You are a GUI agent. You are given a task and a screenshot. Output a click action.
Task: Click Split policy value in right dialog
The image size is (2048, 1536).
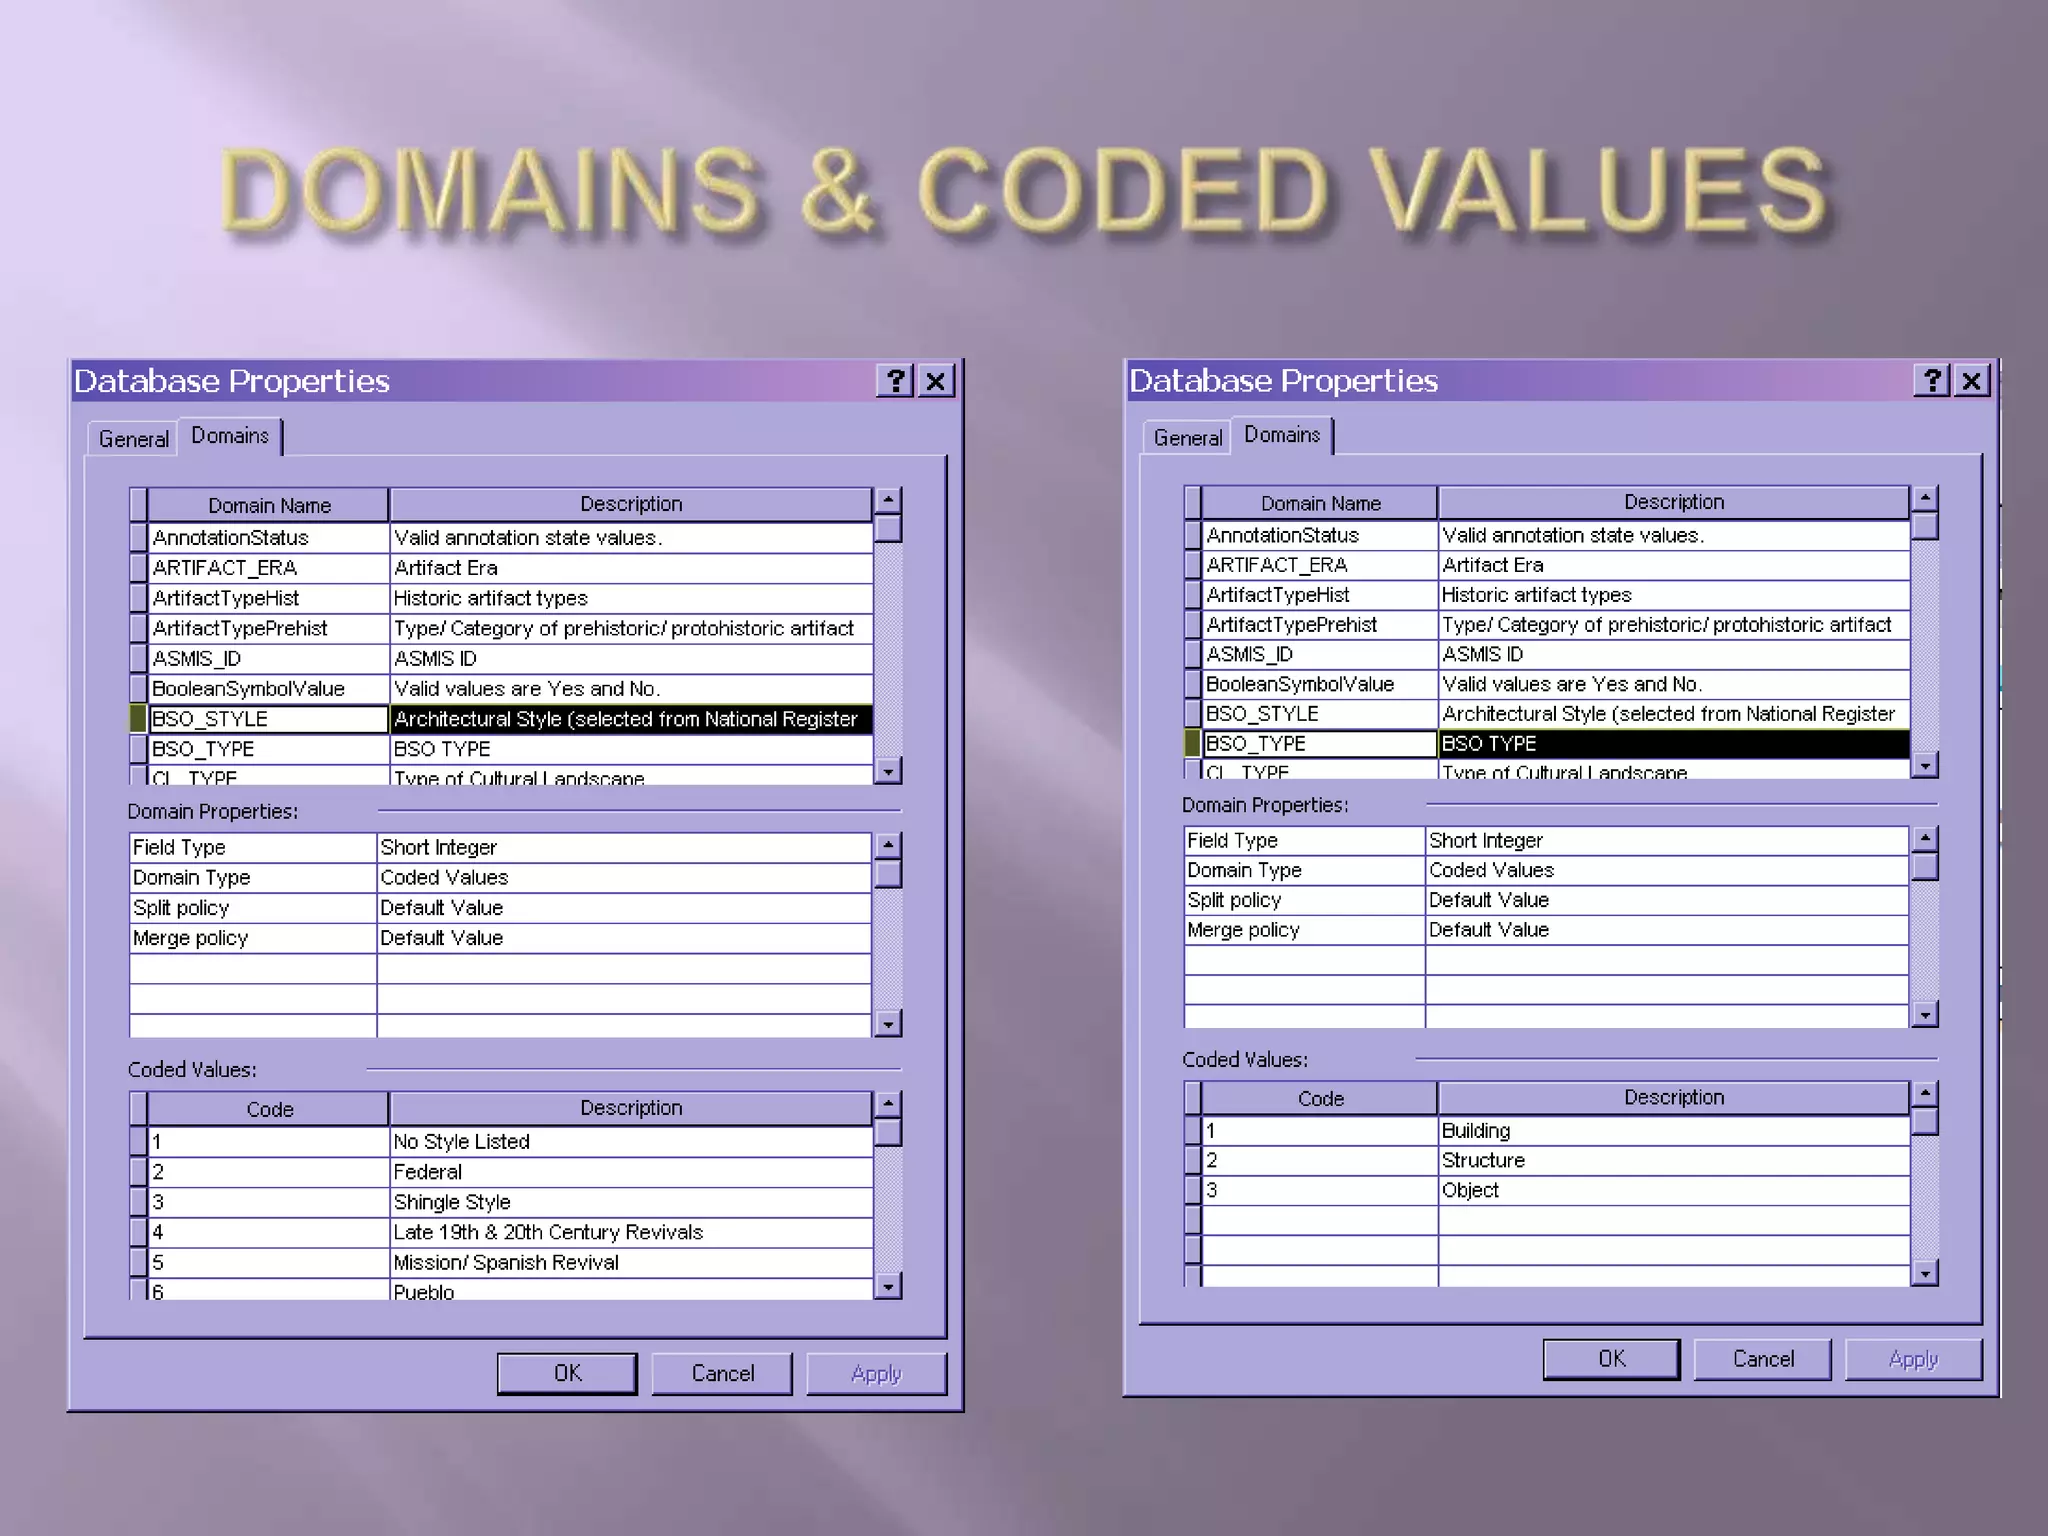pyautogui.click(x=1666, y=900)
